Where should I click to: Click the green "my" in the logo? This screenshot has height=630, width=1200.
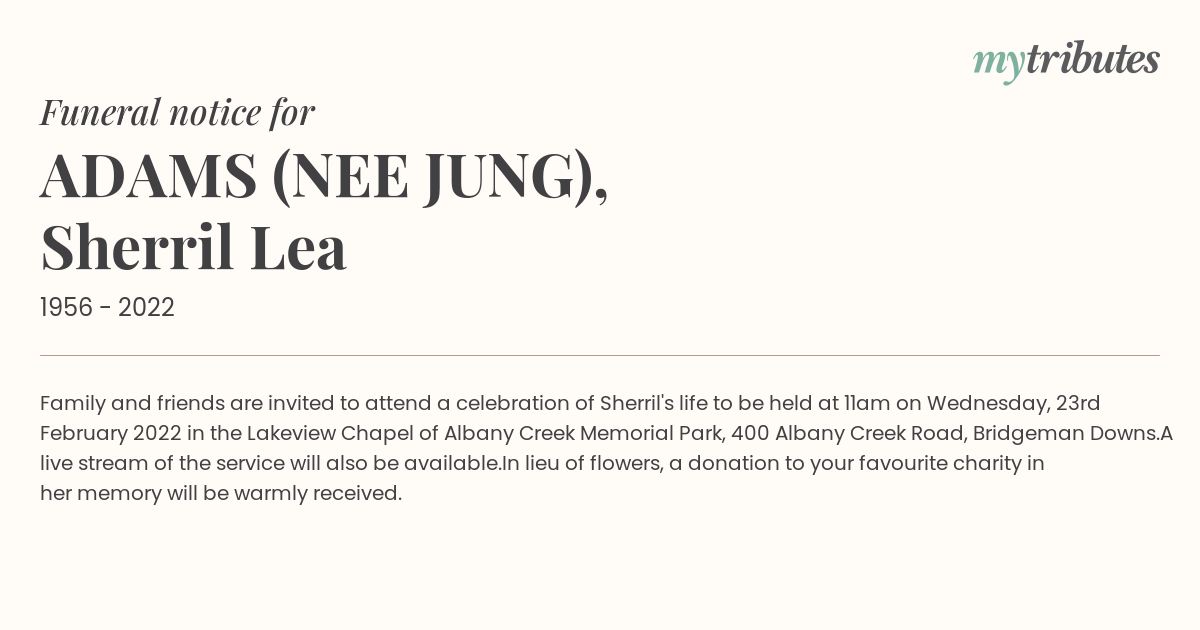(998, 62)
